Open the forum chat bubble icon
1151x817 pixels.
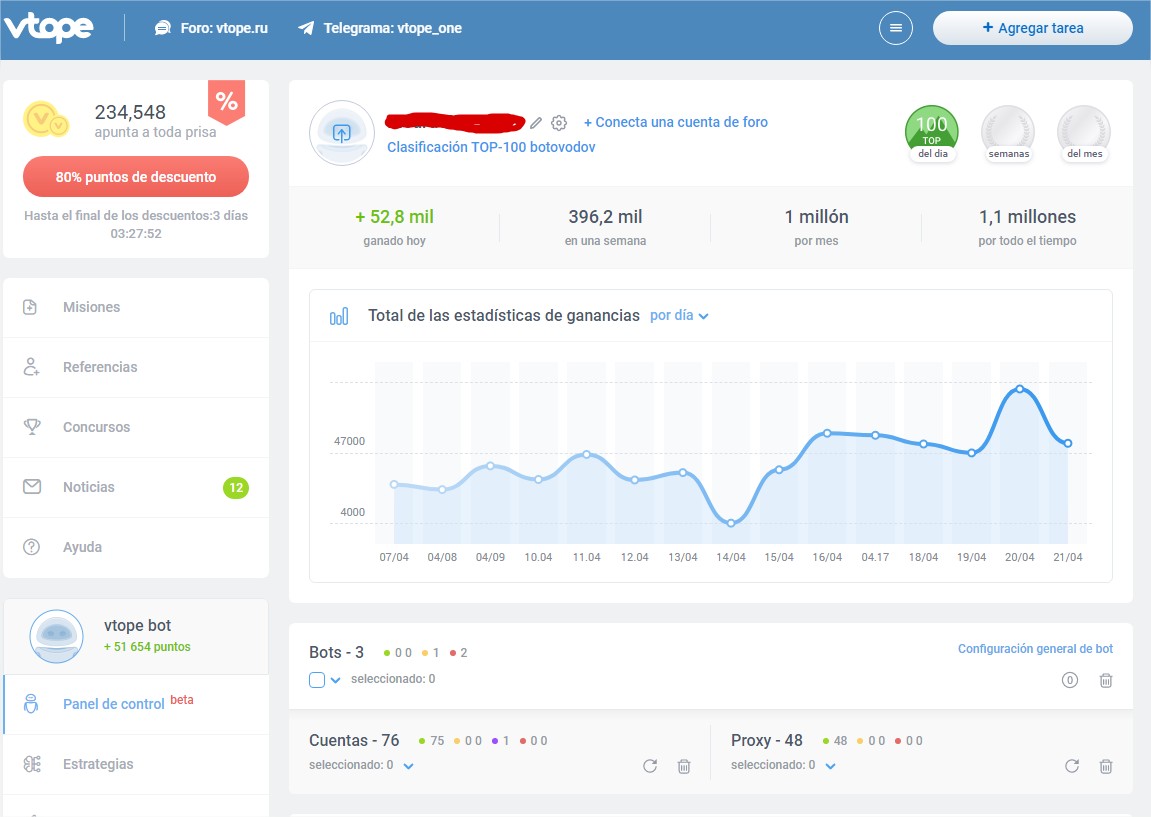[162, 28]
